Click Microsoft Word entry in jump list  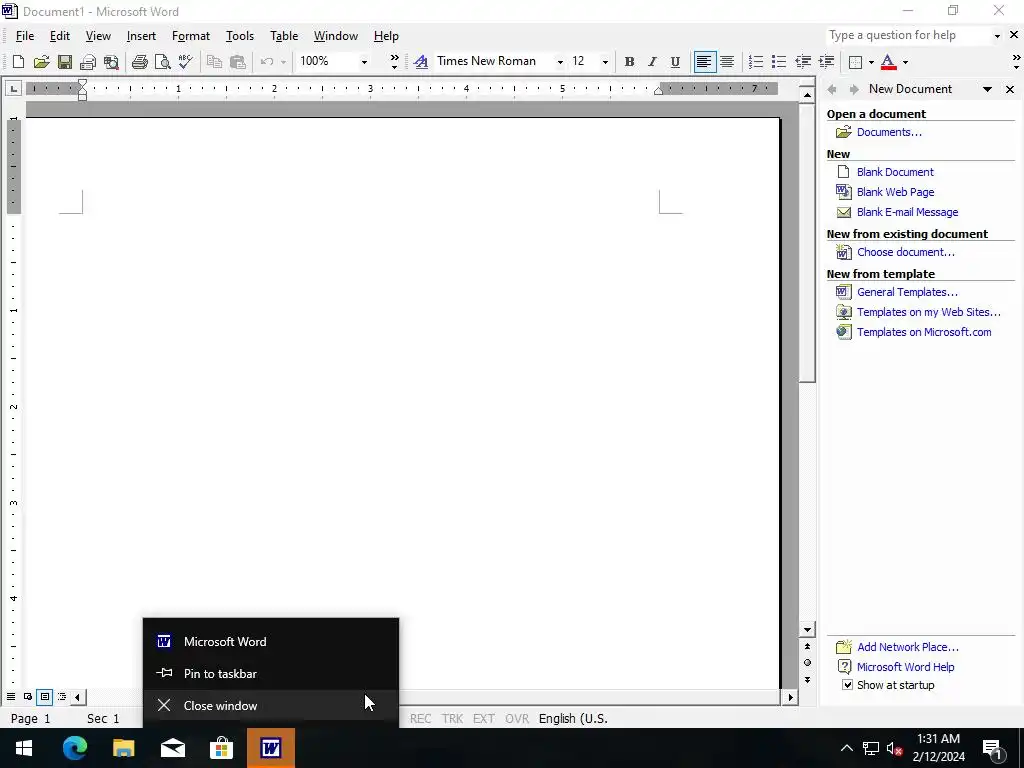271,641
